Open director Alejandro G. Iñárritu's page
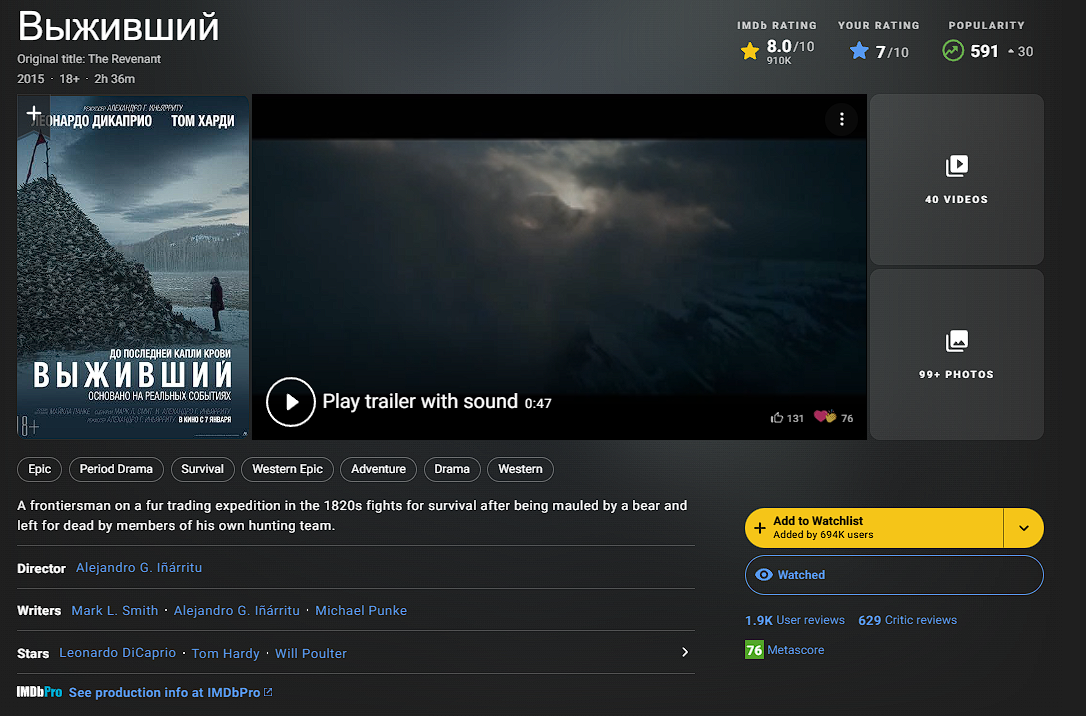The width and height of the screenshot is (1086, 716). coord(139,568)
